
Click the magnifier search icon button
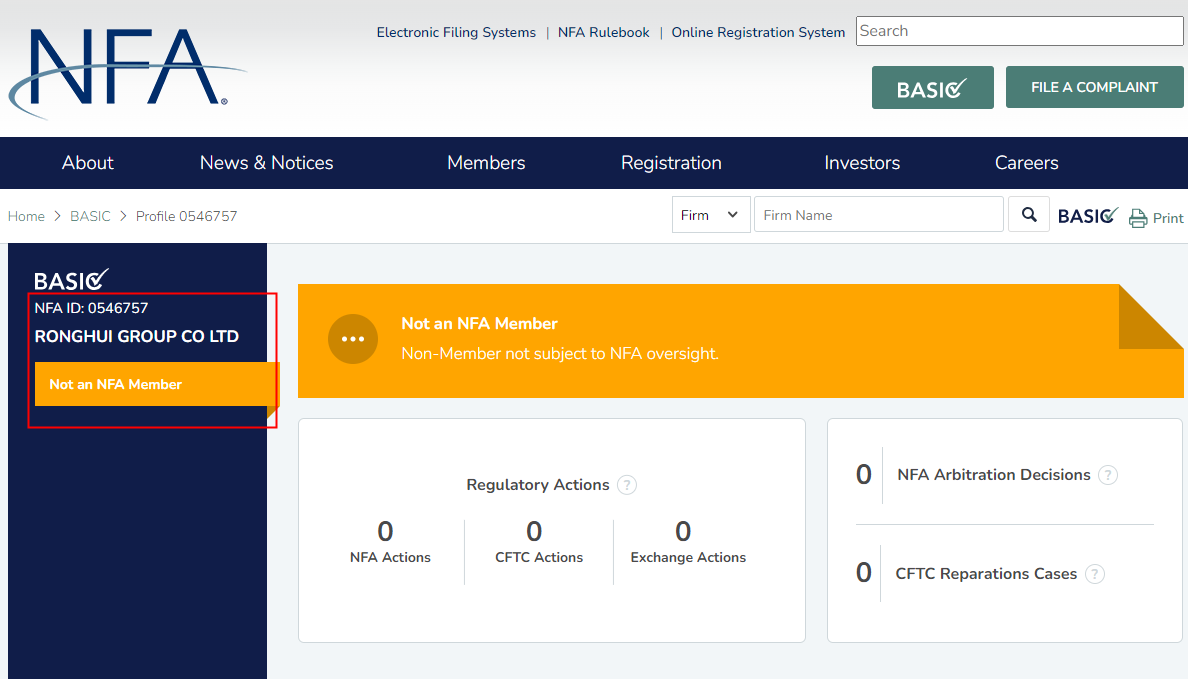pos(1029,214)
